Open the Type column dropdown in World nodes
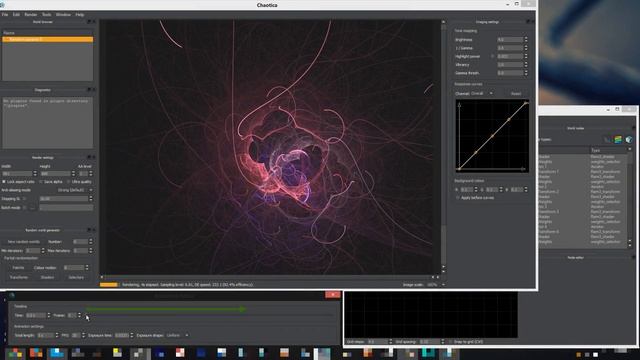Viewport: 640px width, 360px height. pyautogui.click(x=630, y=150)
